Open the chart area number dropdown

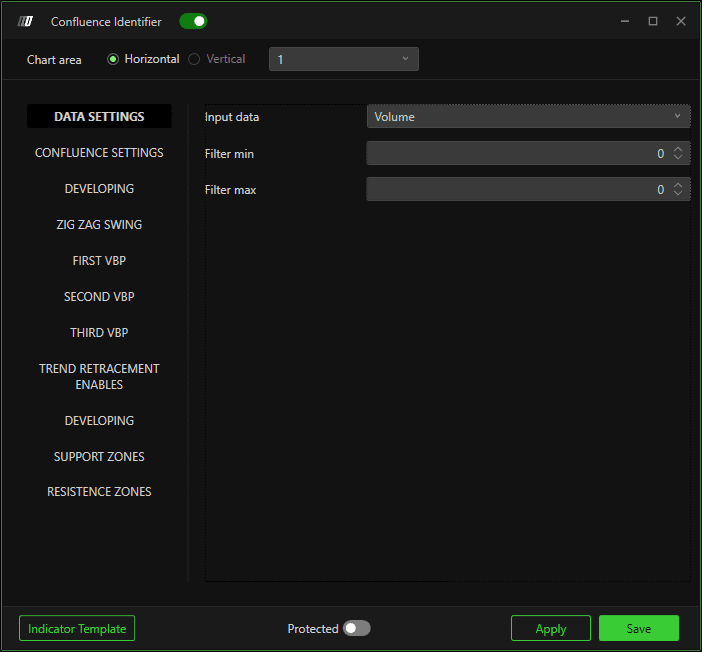pyautogui.click(x=343, y=59)
